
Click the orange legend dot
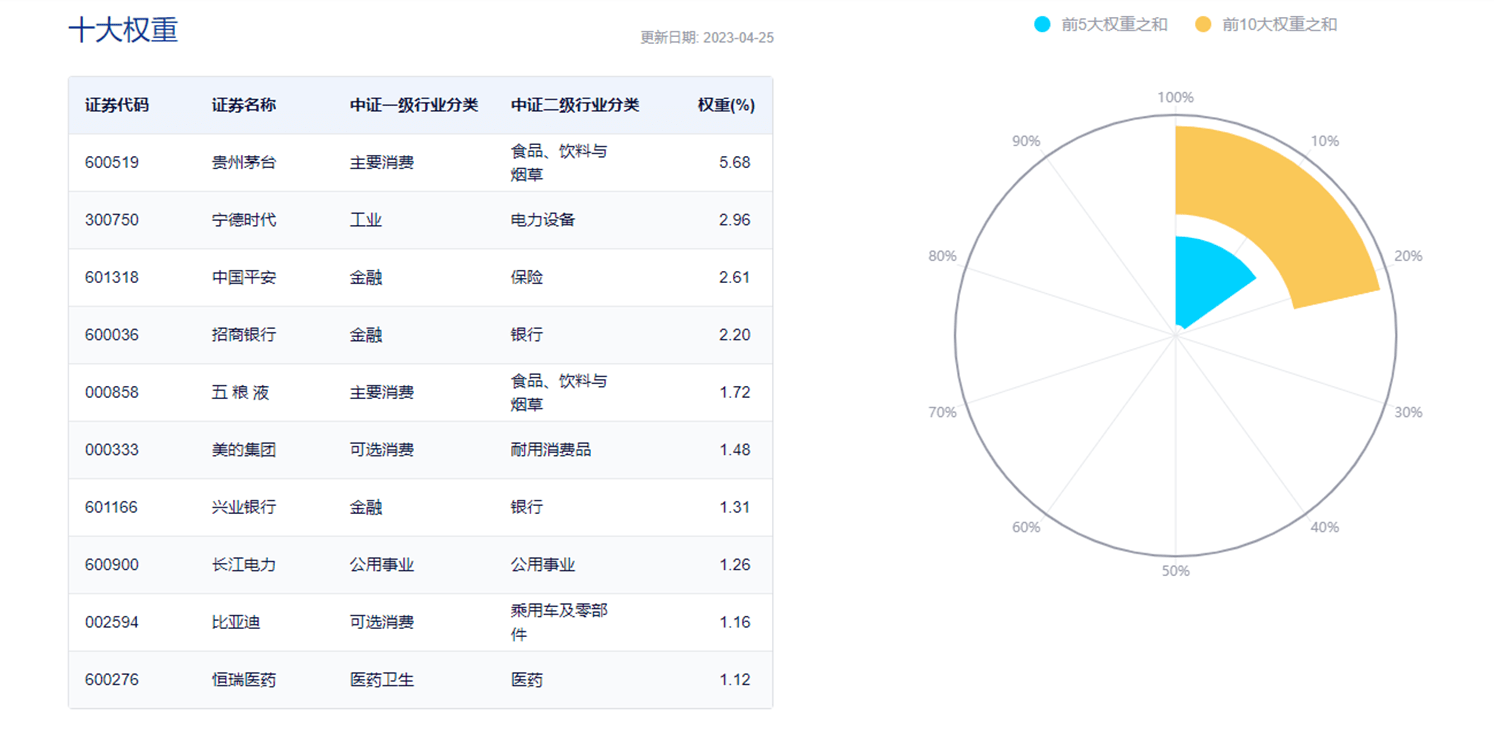pyautogui.click(x=1204, y=24)
